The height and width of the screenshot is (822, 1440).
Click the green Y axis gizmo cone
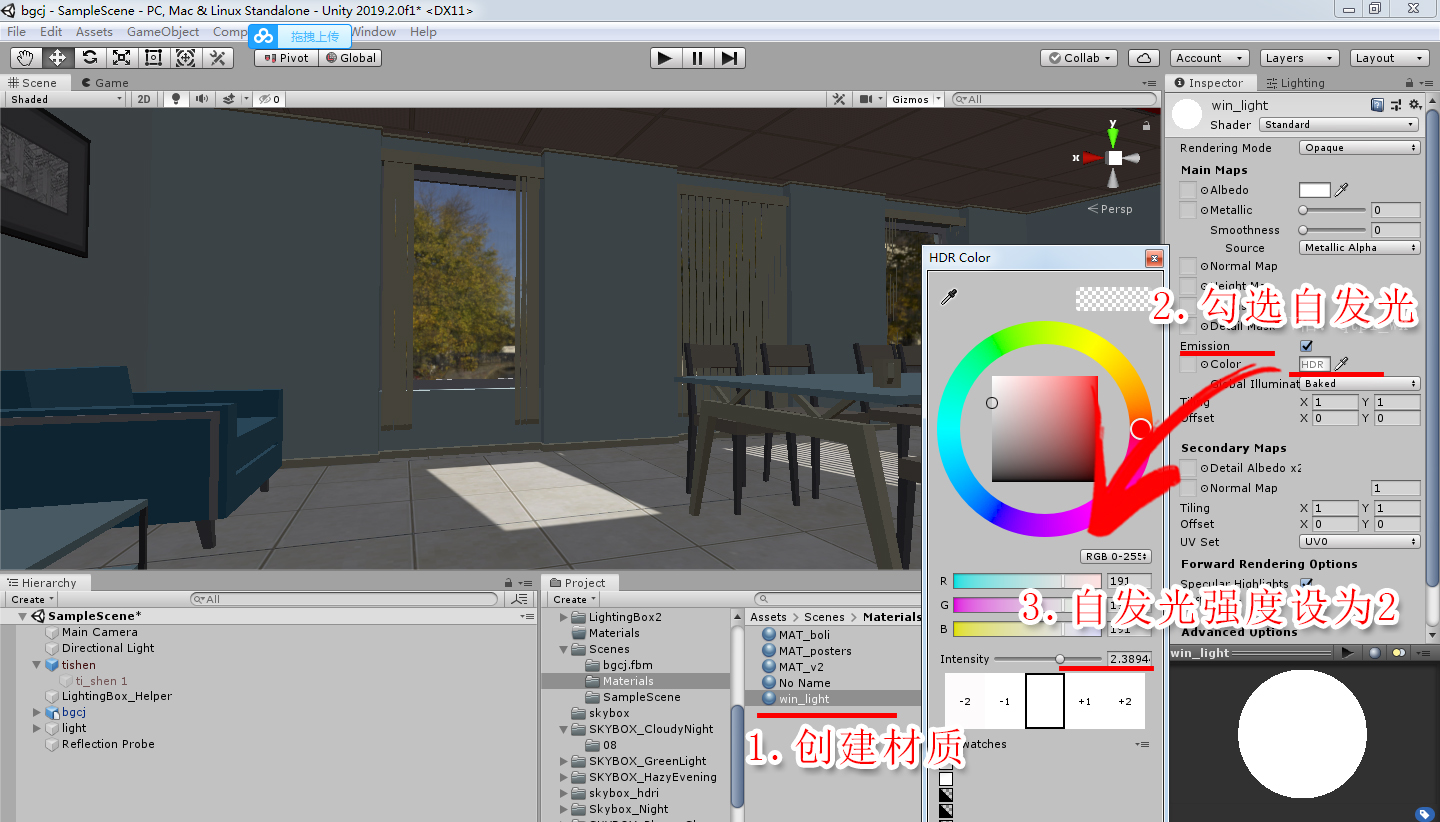coord(1113,136)
